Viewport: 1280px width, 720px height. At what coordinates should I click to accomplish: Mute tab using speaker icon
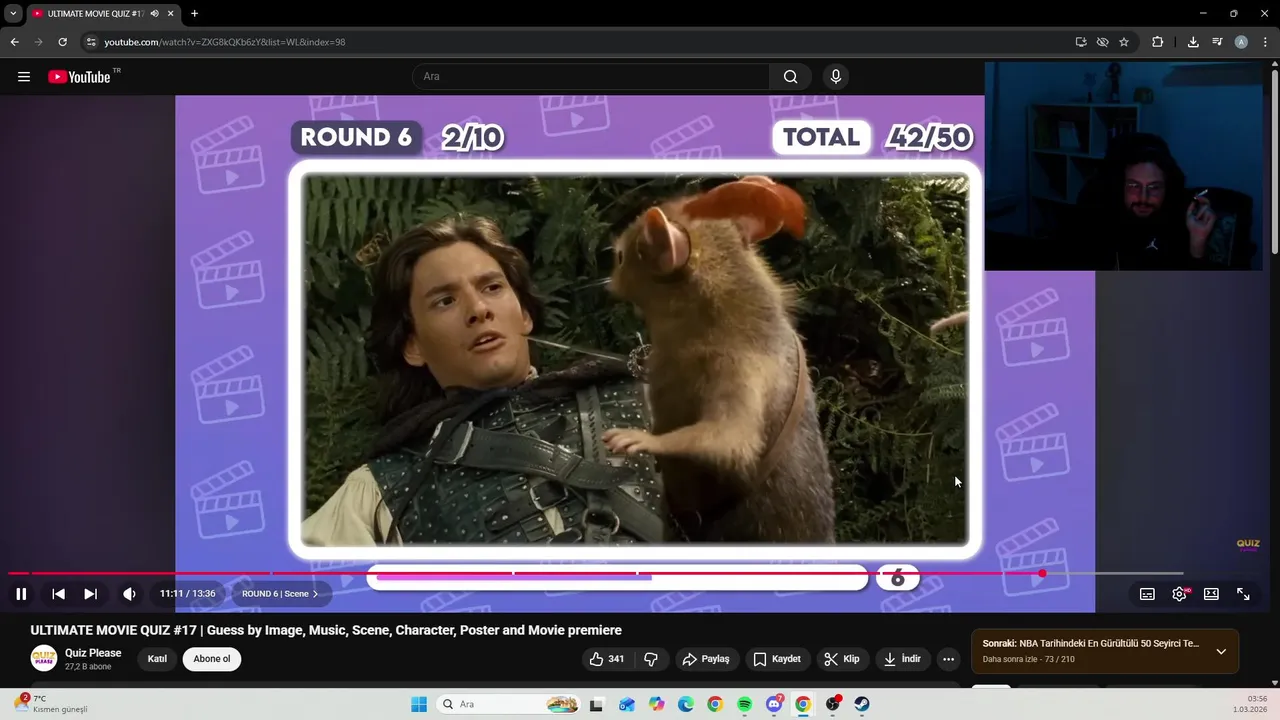154,13
